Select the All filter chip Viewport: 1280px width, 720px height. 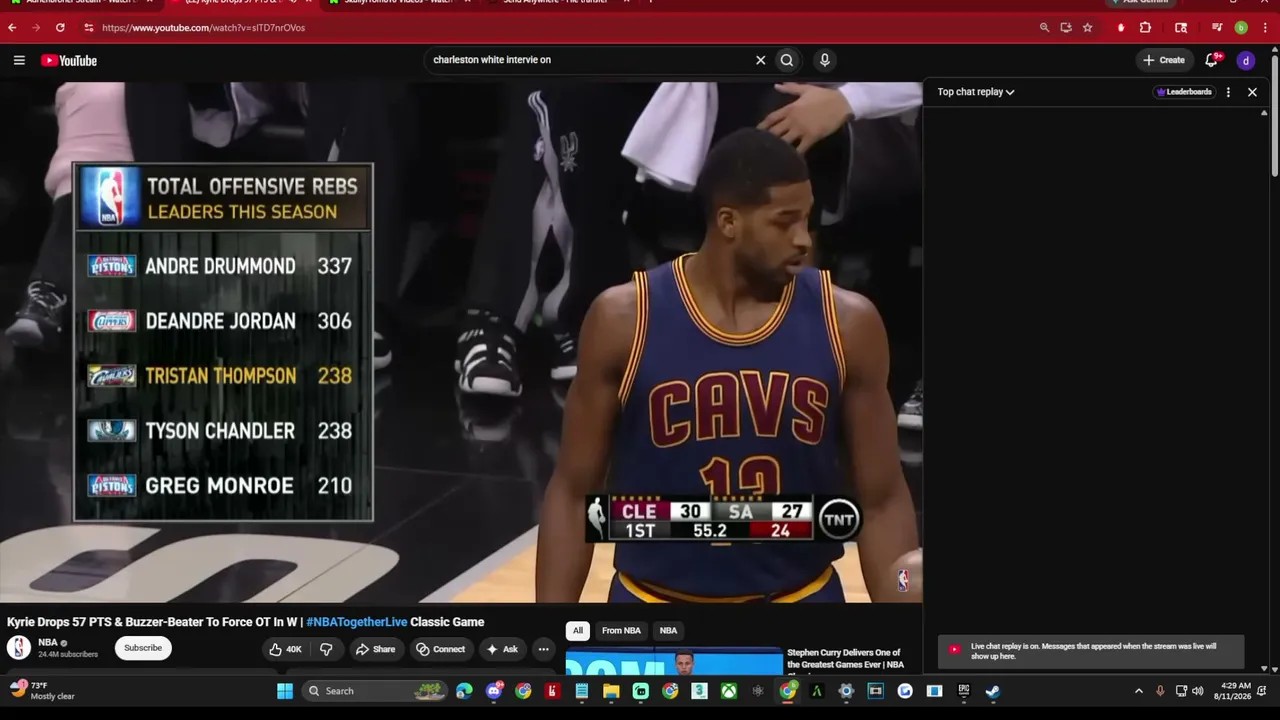tap(577, 631)
